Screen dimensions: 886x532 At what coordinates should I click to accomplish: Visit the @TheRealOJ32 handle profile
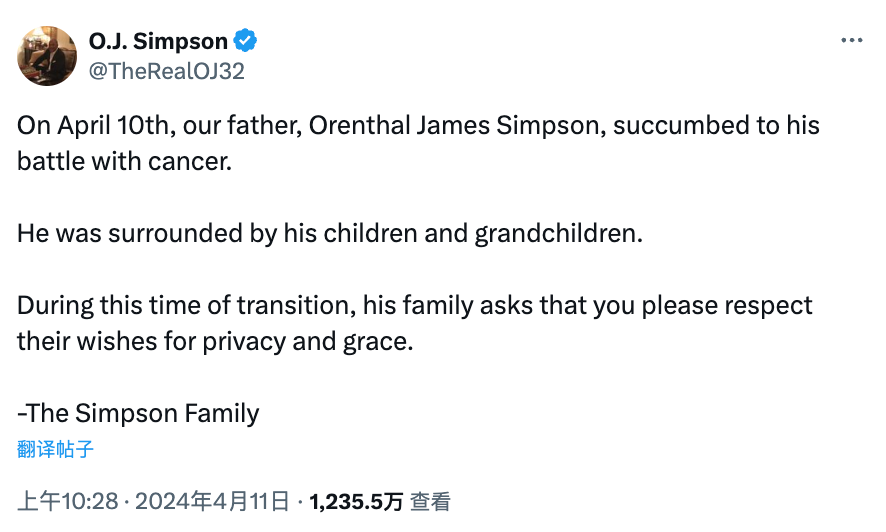point(167,71)
